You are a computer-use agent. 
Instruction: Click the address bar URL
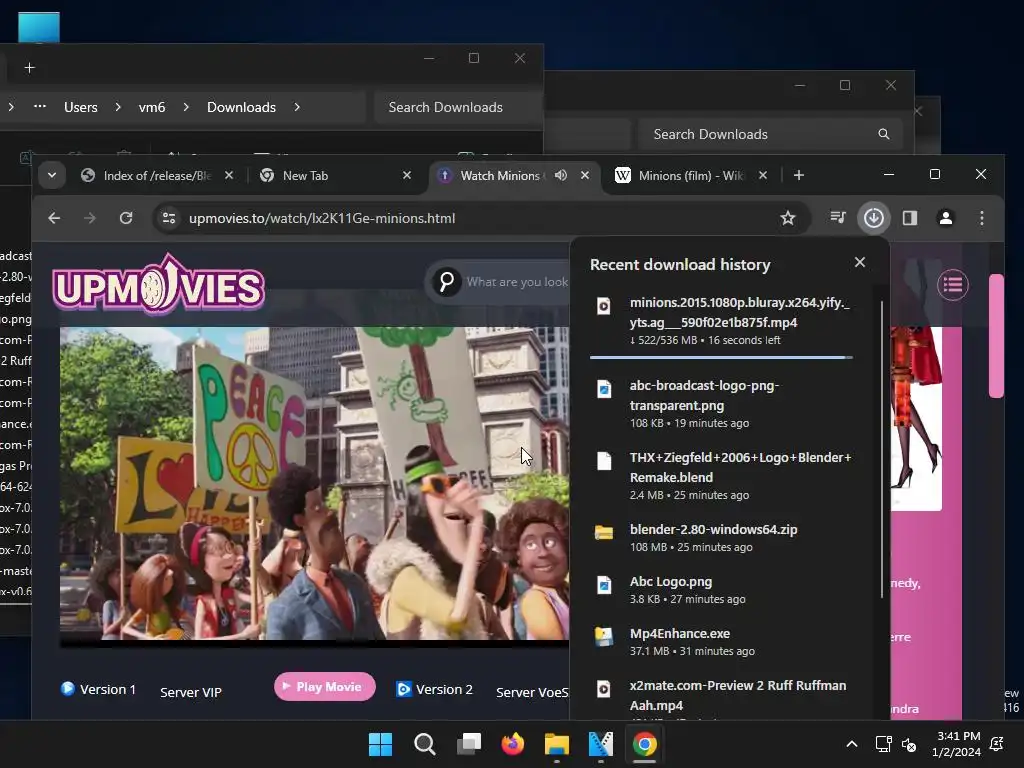click(x=322, y=218)
